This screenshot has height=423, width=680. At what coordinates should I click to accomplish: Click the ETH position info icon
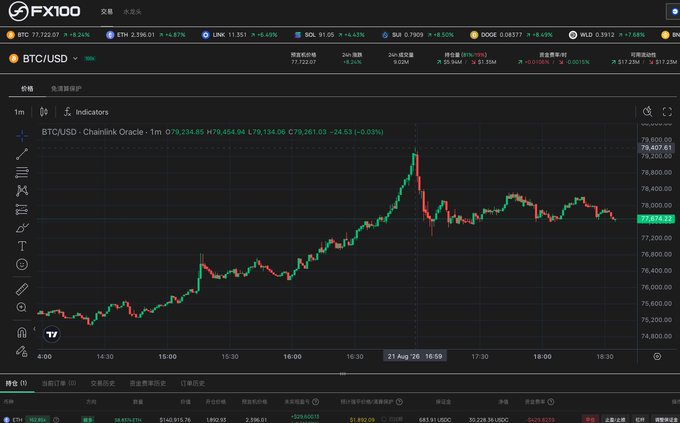click(x=56, y=420)
